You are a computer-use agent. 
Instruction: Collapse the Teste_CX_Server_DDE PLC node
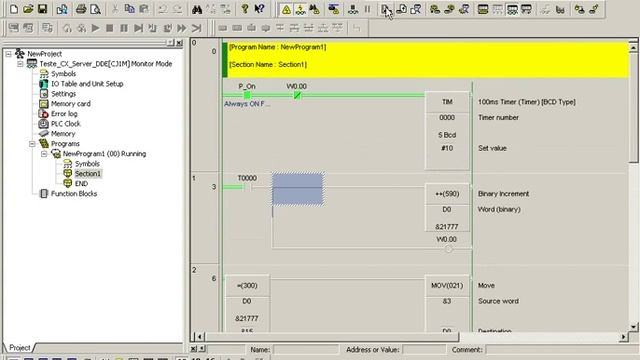[x=20, y=64]
